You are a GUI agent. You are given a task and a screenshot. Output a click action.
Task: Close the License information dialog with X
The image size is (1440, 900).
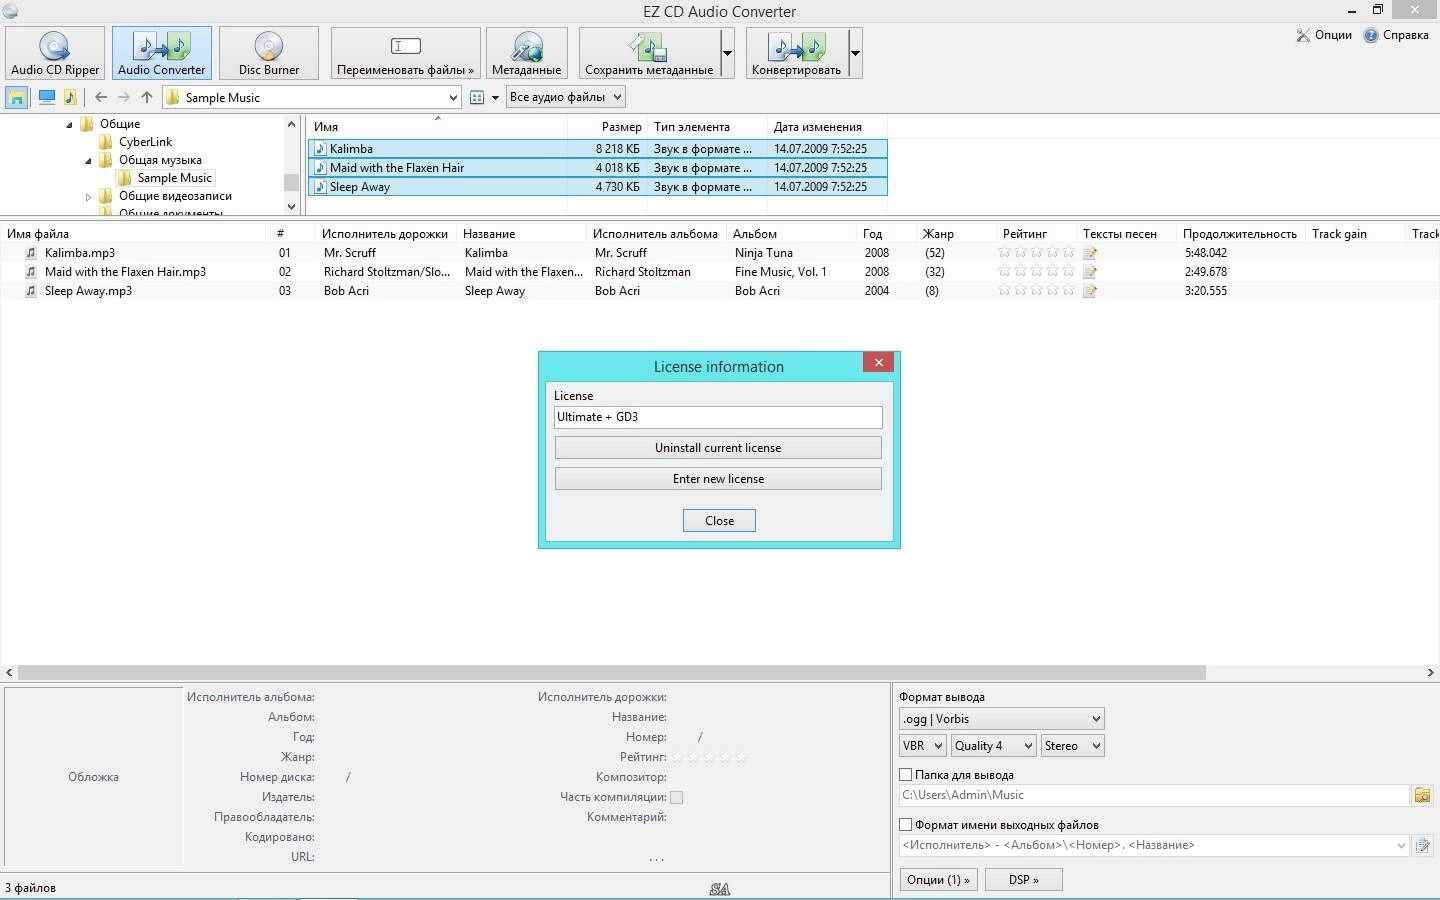click(x=879, y=363)
